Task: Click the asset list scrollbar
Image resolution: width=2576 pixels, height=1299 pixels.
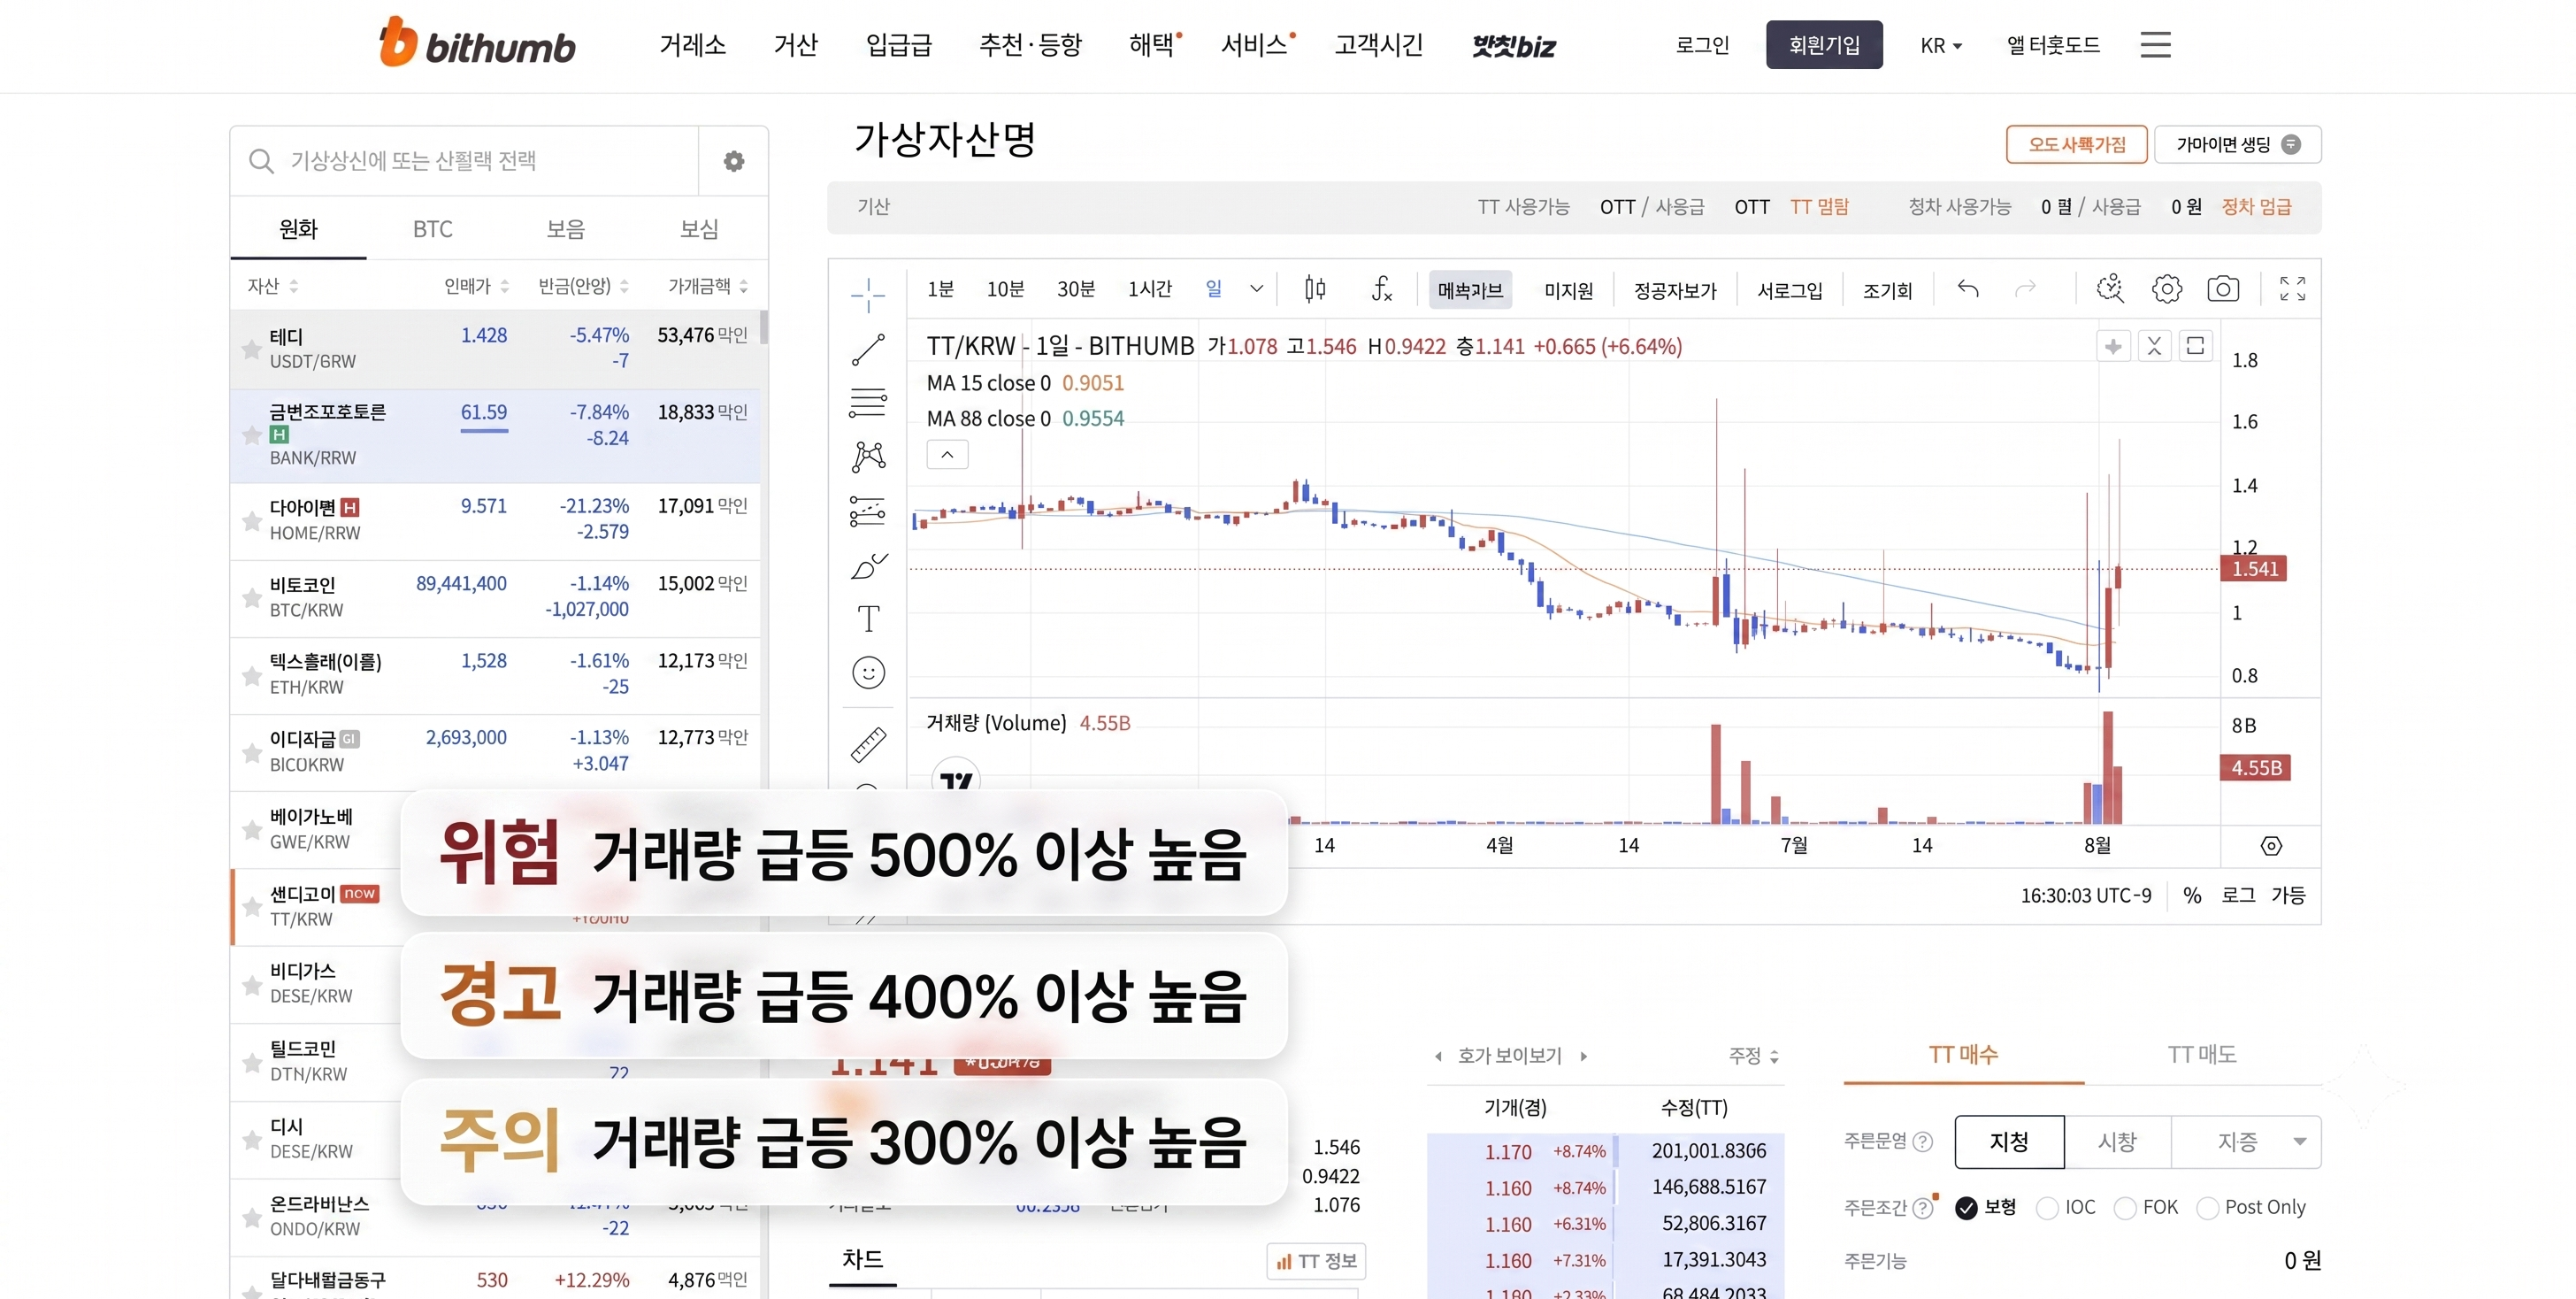Action: [764, 327]
